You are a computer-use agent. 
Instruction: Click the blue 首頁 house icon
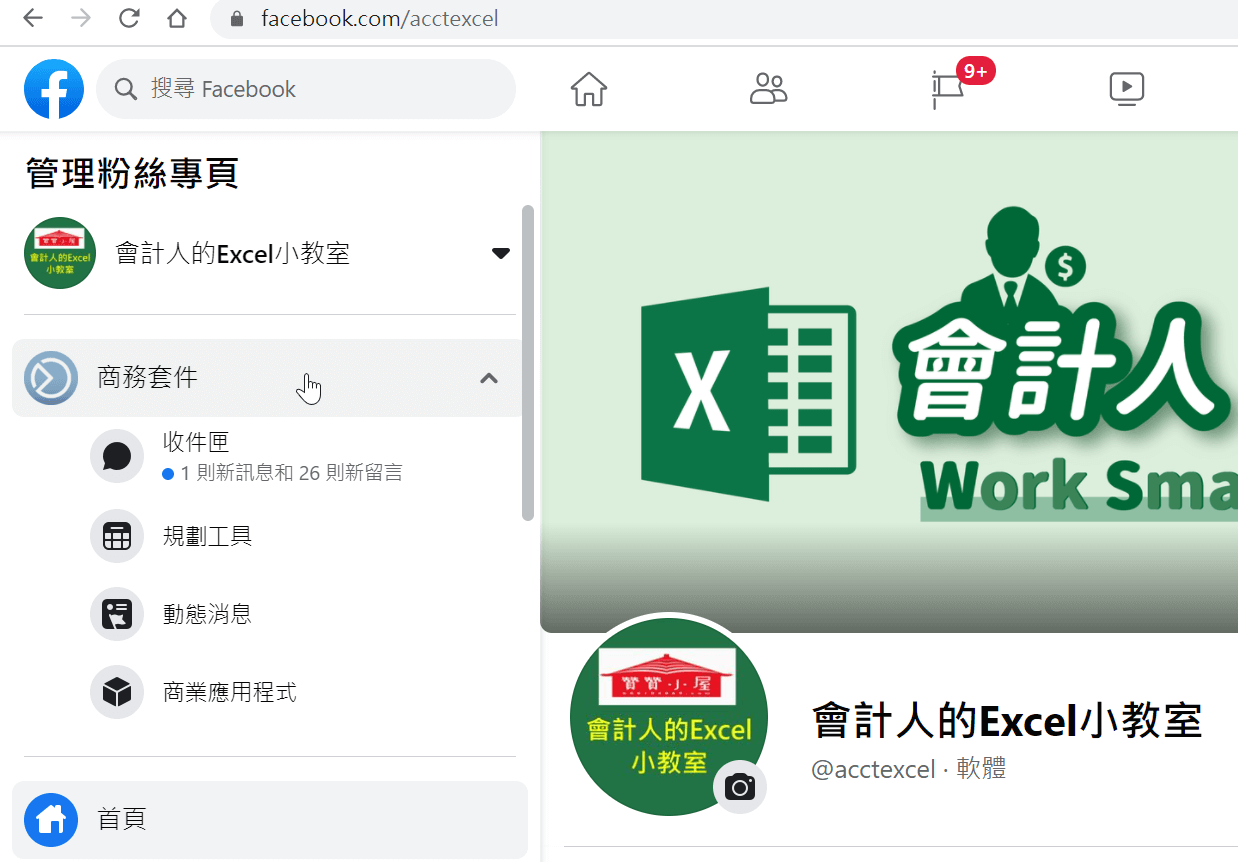click(51, 820)
